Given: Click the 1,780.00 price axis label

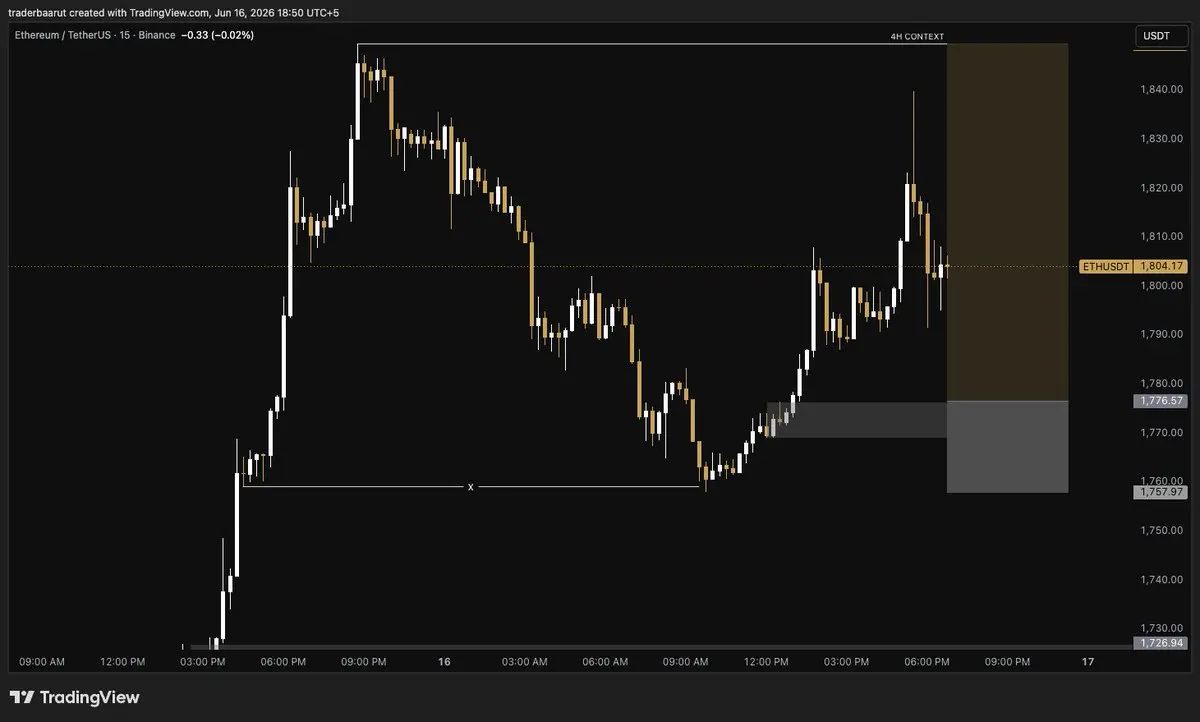Looking at the screenshot, I should coord(1161,384).
